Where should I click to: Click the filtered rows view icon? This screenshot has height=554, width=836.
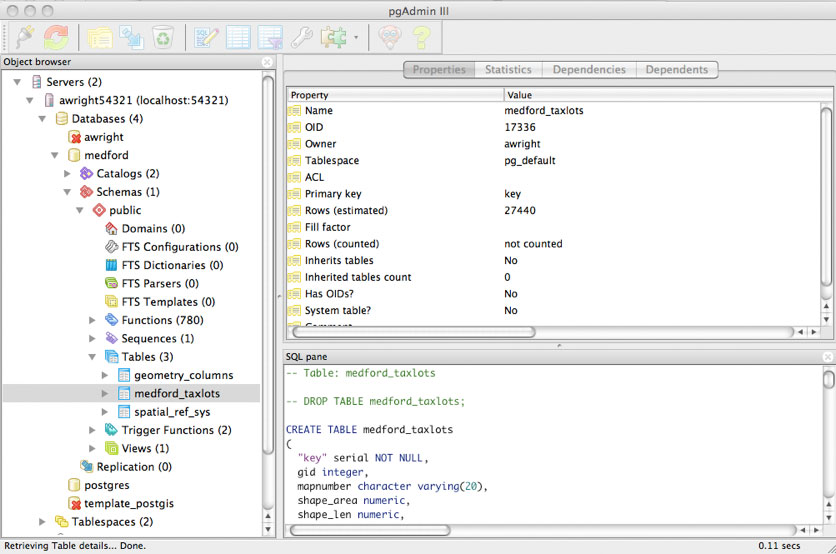(269, 38)
